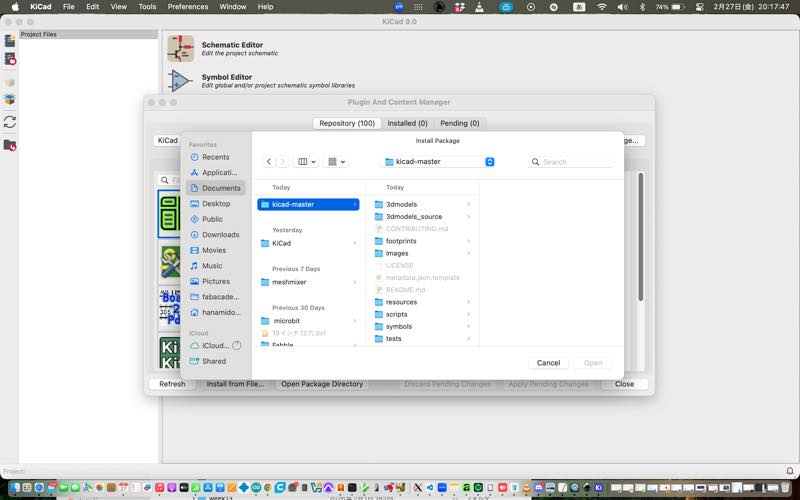This screenshot has width=800, height=500.
Task: Click the Wi-Fi icon in the menu bar
Action: pos(602,7)
